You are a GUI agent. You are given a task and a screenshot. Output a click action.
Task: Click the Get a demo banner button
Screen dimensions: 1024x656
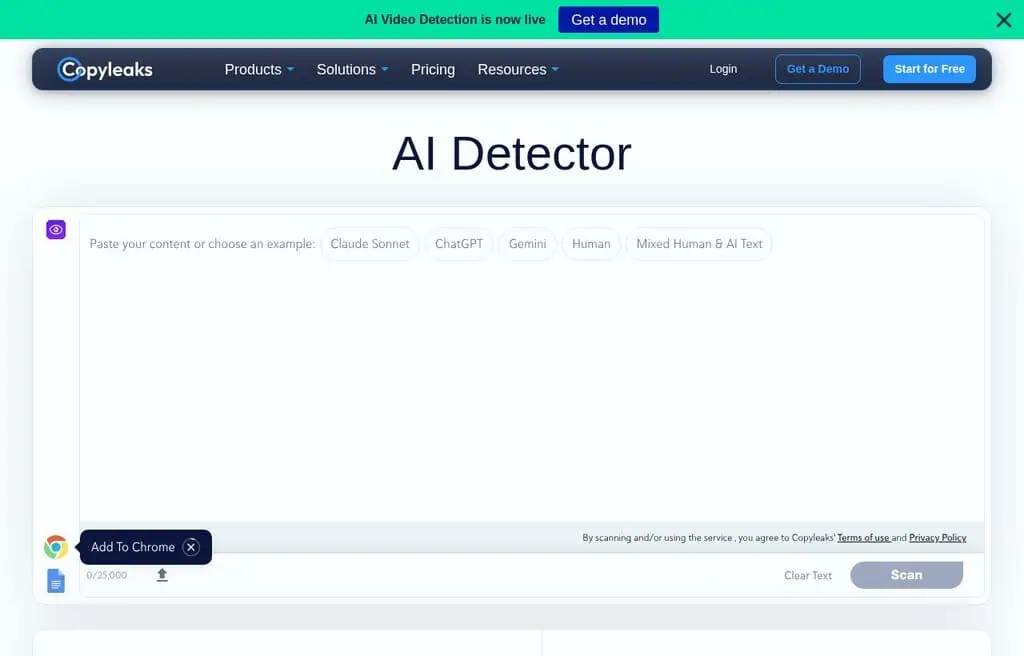point(609,20)
